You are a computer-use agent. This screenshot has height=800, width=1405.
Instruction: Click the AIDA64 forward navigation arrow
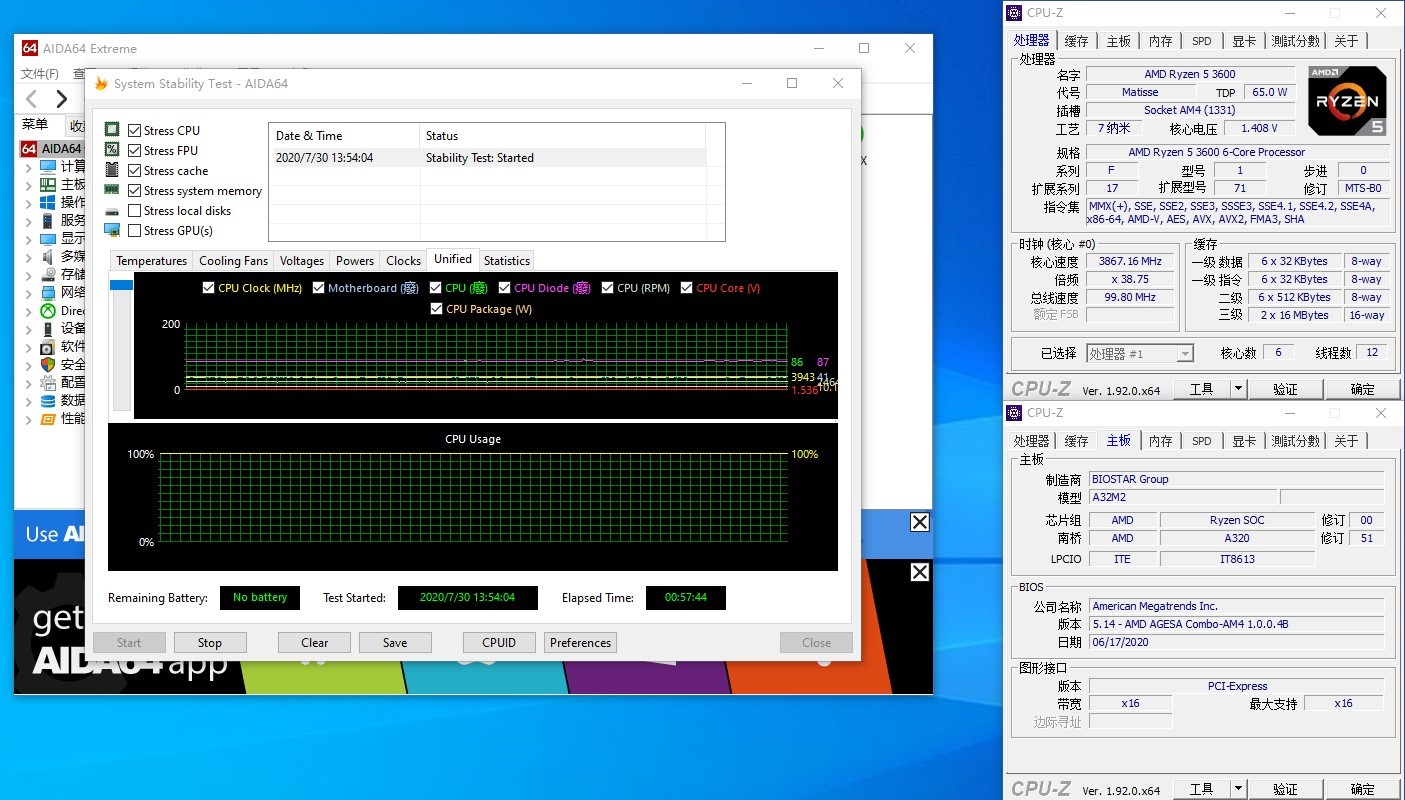click(62, 98)
